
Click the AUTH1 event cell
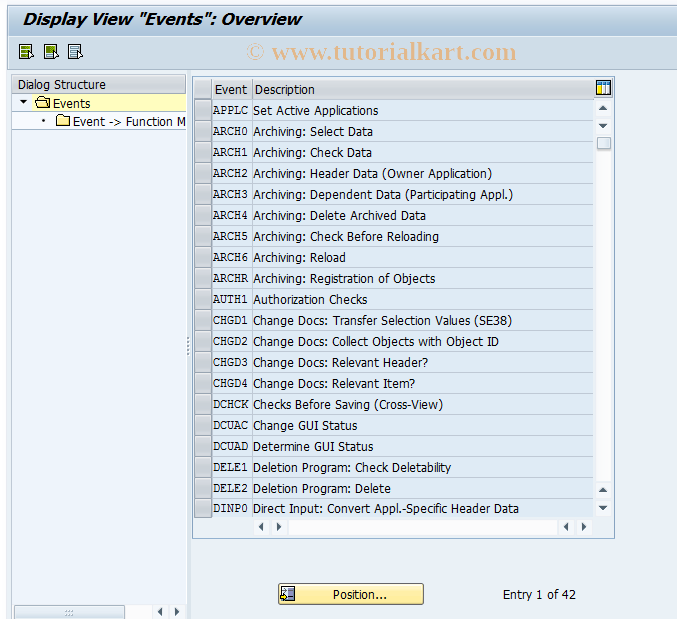point(231,299)
